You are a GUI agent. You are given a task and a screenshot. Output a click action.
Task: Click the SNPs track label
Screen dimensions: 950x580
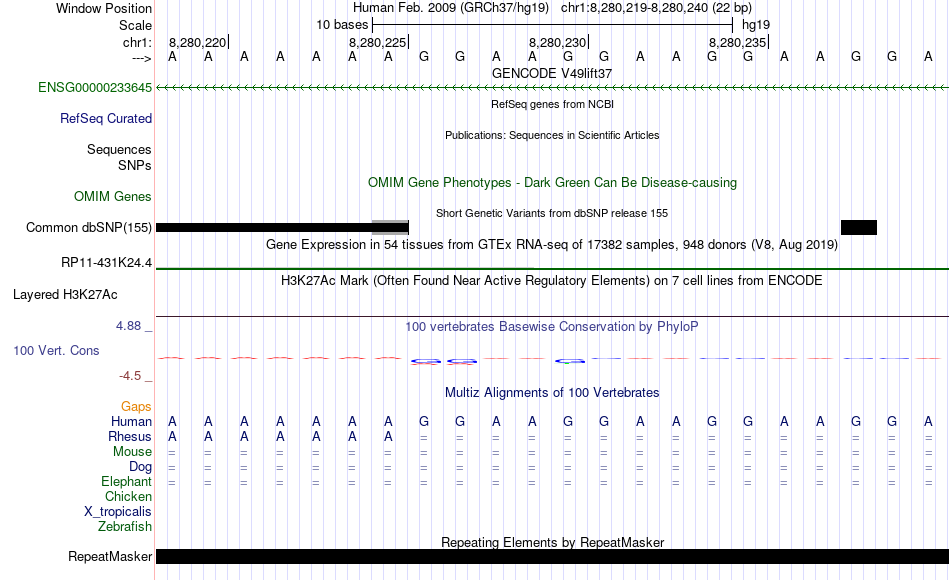(135, 165)
